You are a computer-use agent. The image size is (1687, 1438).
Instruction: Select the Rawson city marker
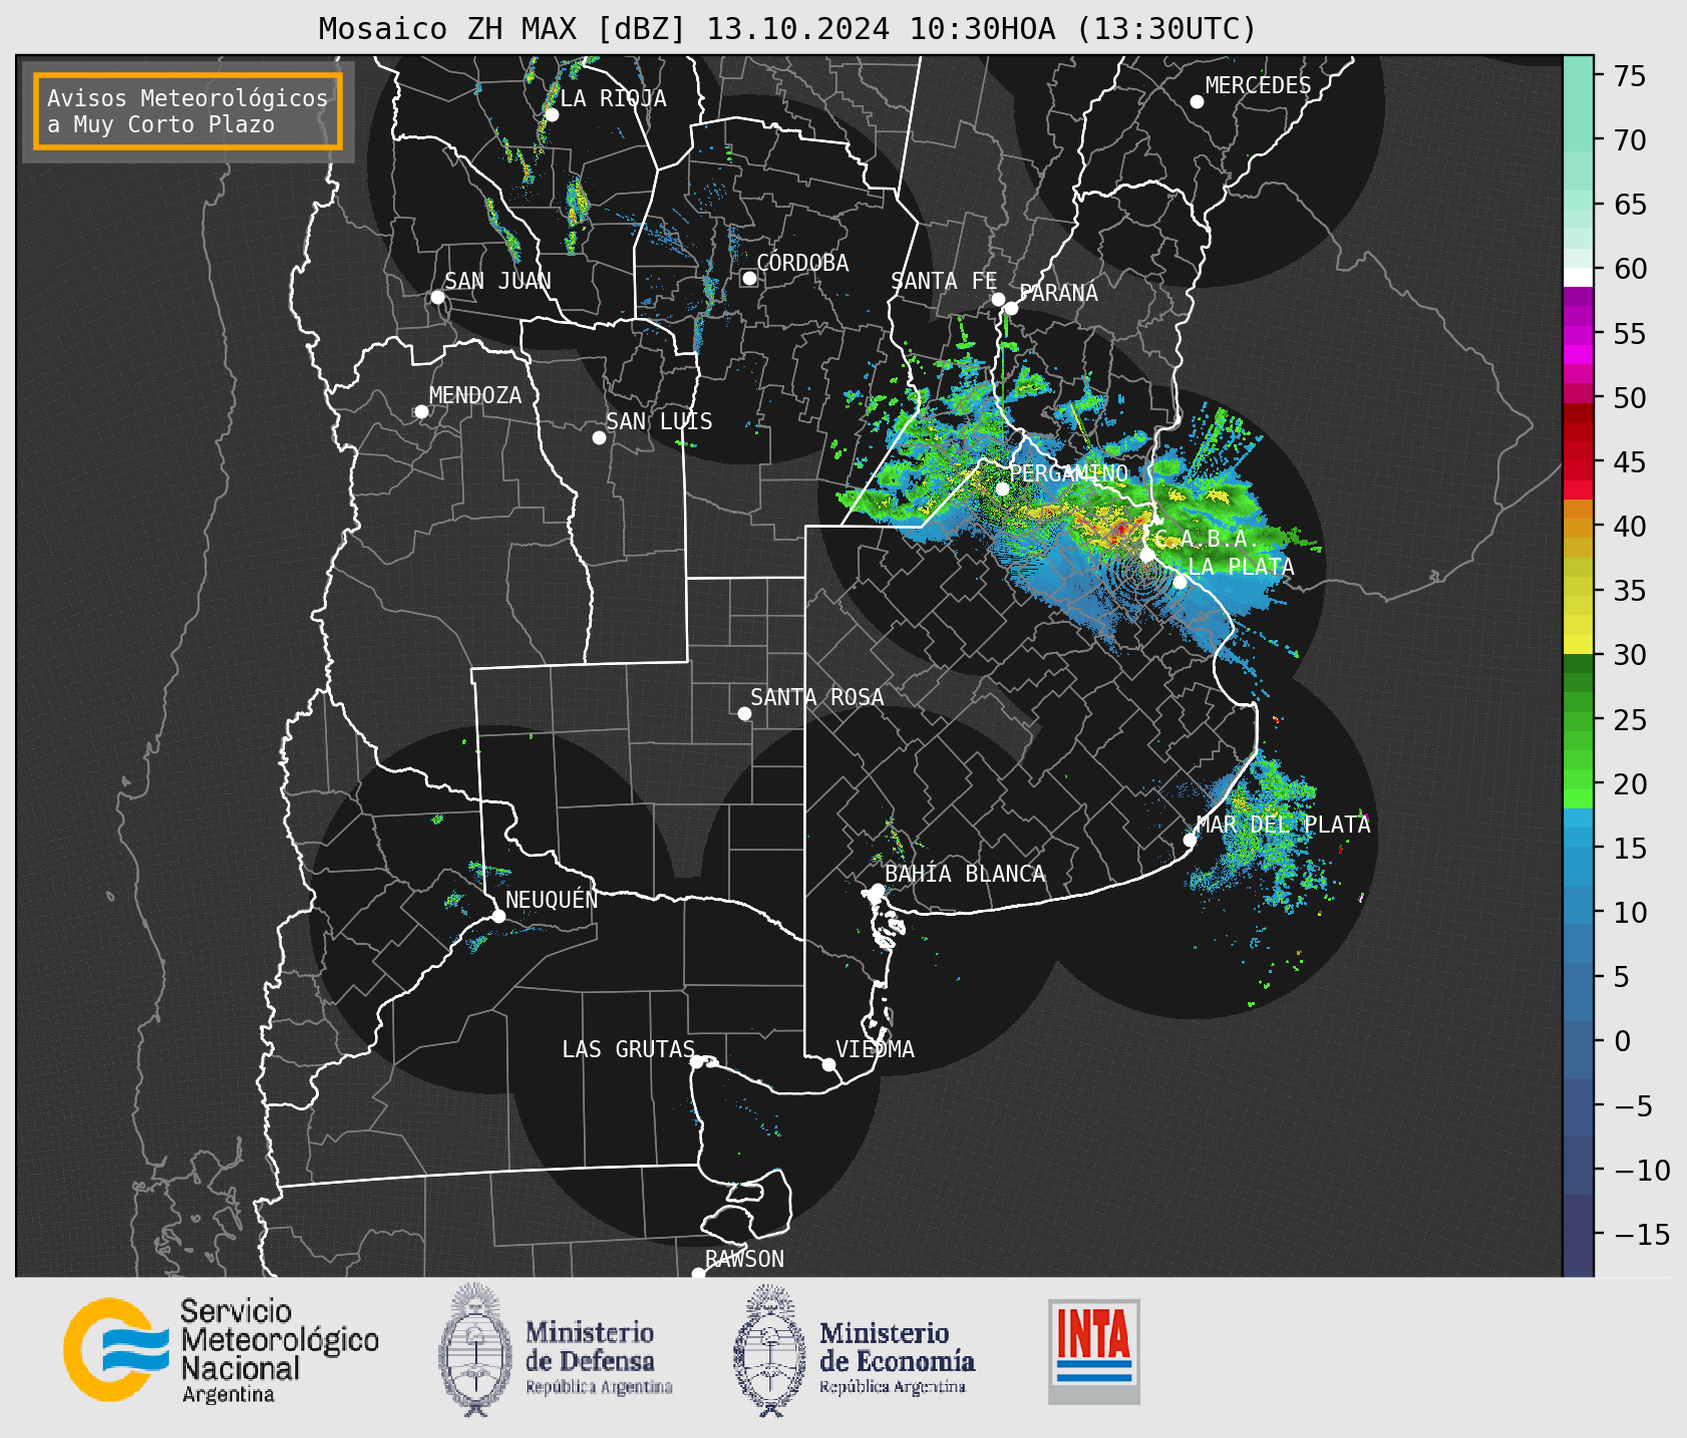(x=698, y=1274)
